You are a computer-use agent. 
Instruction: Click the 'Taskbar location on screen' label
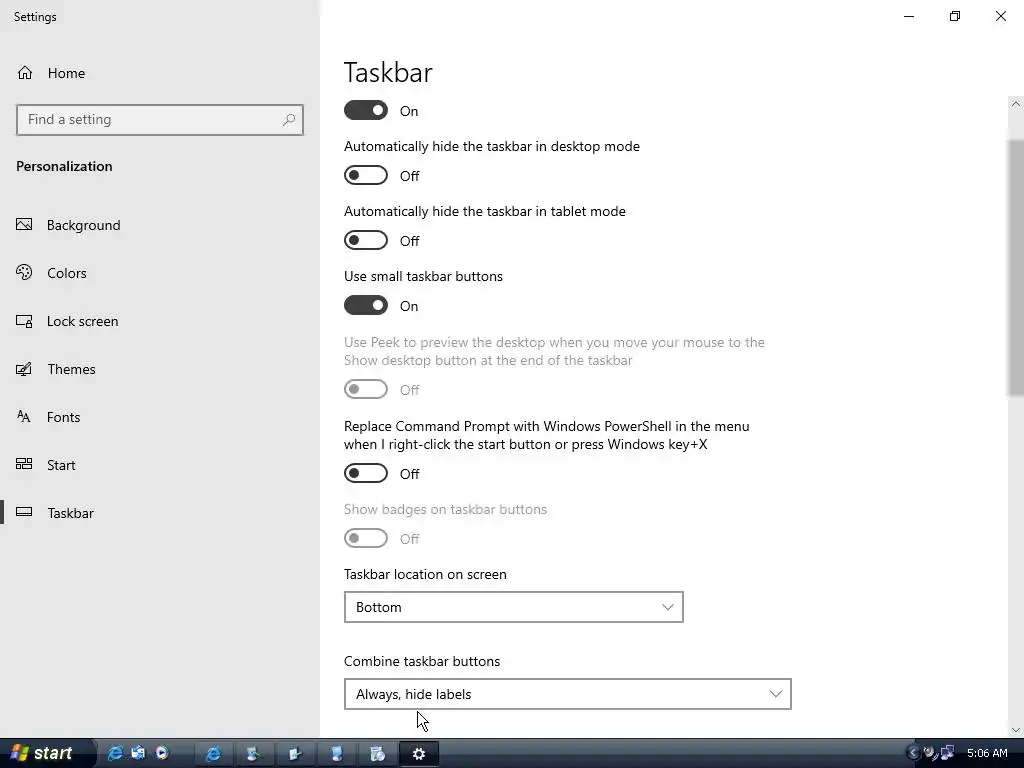pyautogui.click(x=425, y=575)
